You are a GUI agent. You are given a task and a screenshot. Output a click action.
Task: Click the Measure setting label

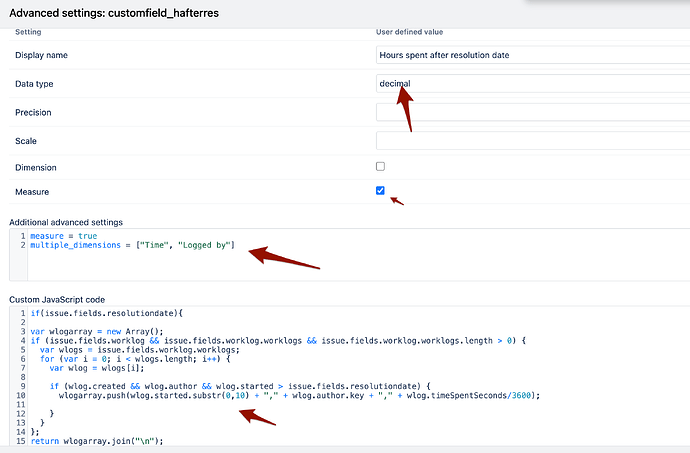click(32, 192)
